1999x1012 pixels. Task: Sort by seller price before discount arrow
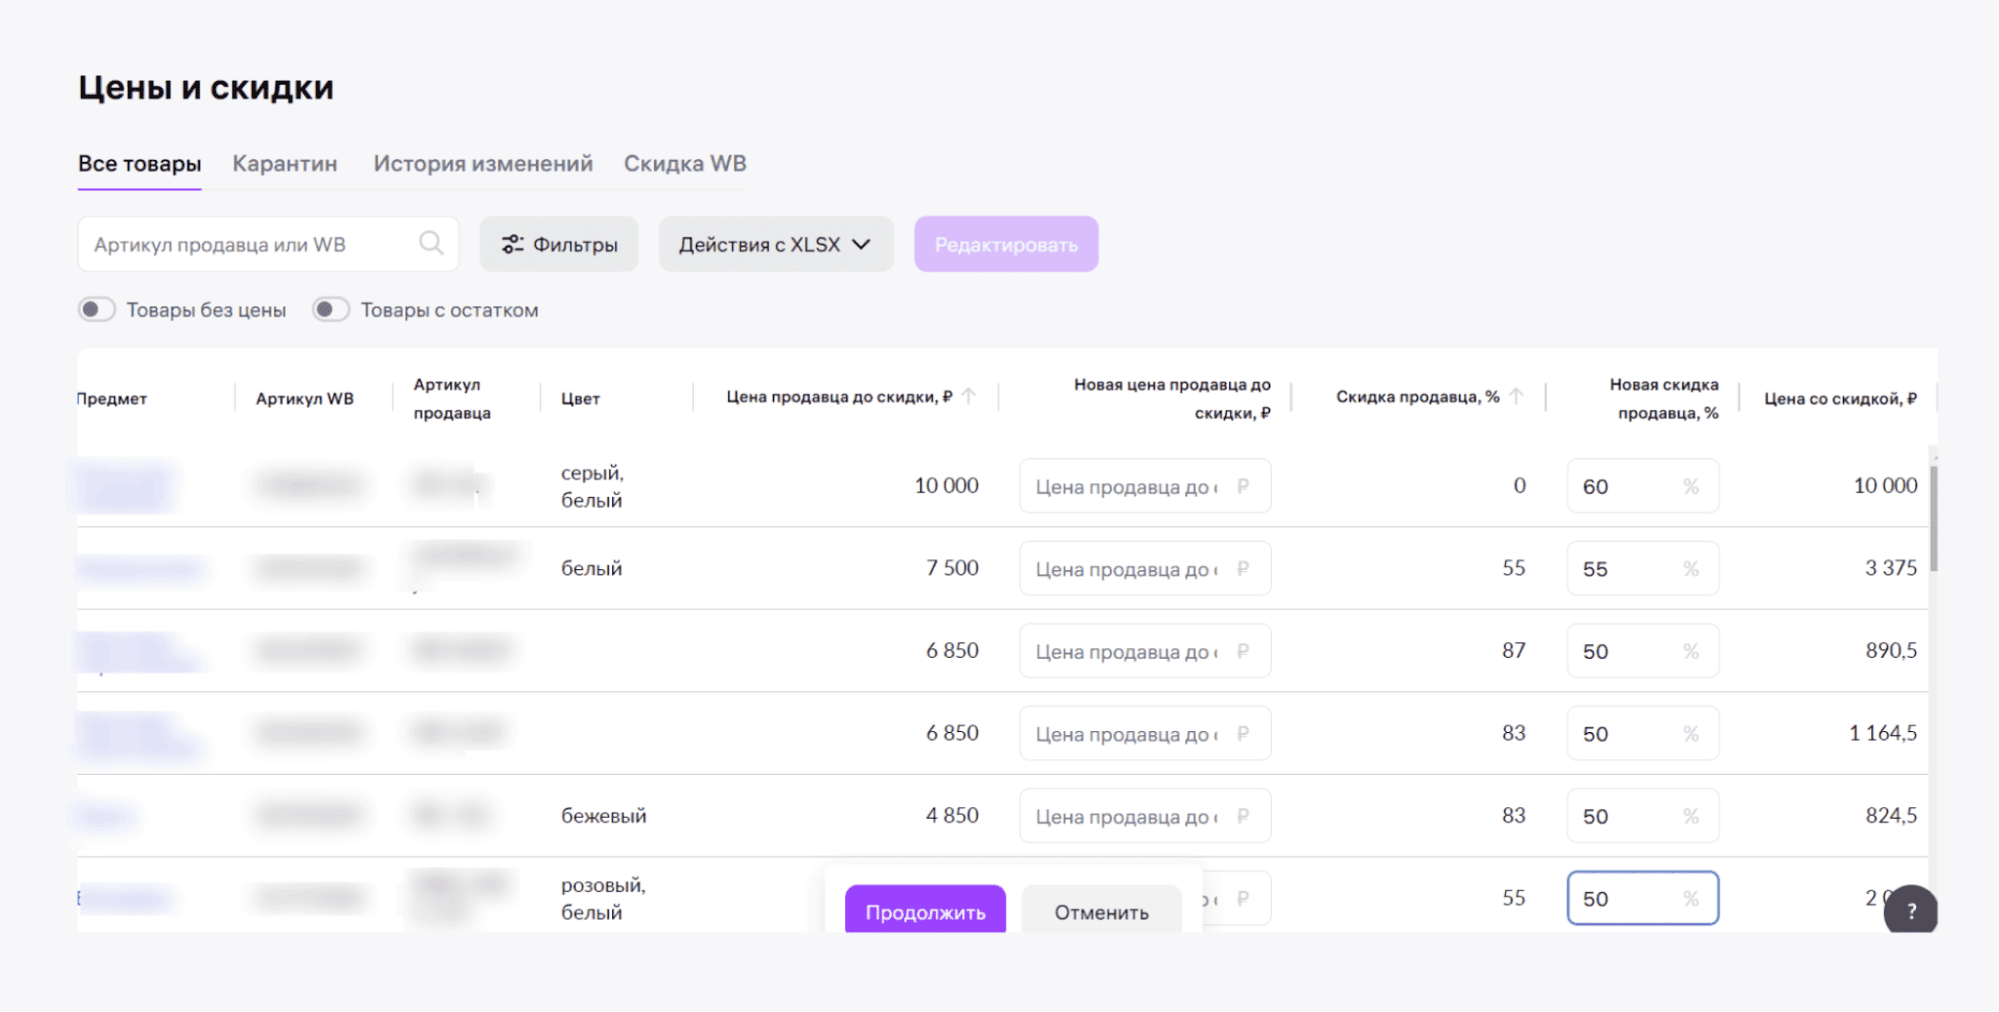pyautogui.click(x=968, y=396)
